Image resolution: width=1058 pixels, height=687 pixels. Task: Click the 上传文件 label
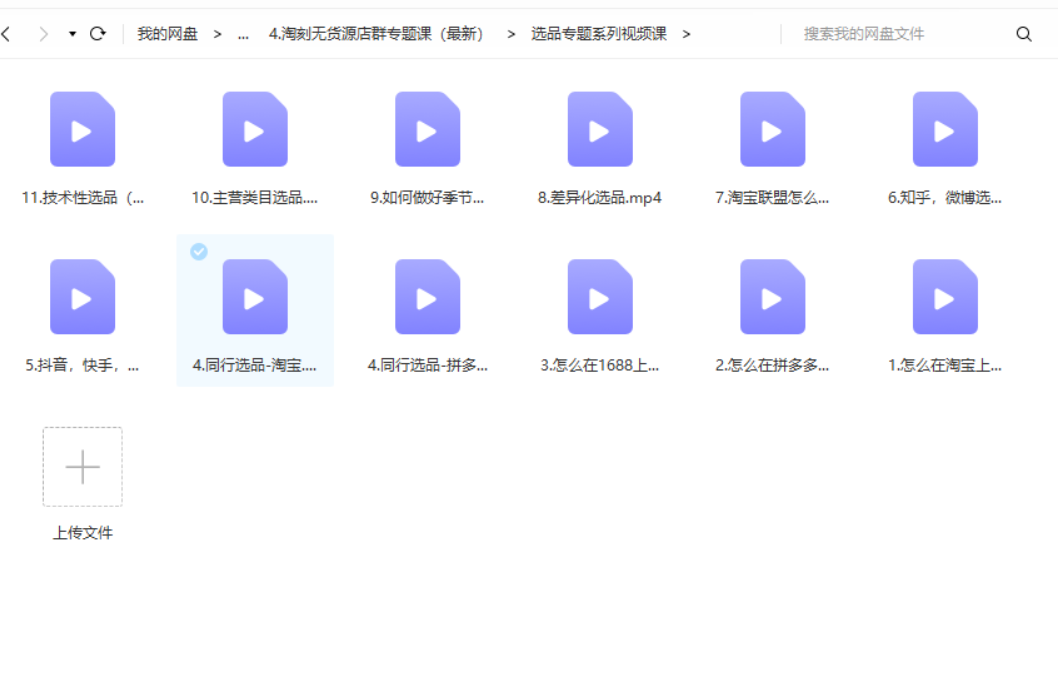[82, 533]
